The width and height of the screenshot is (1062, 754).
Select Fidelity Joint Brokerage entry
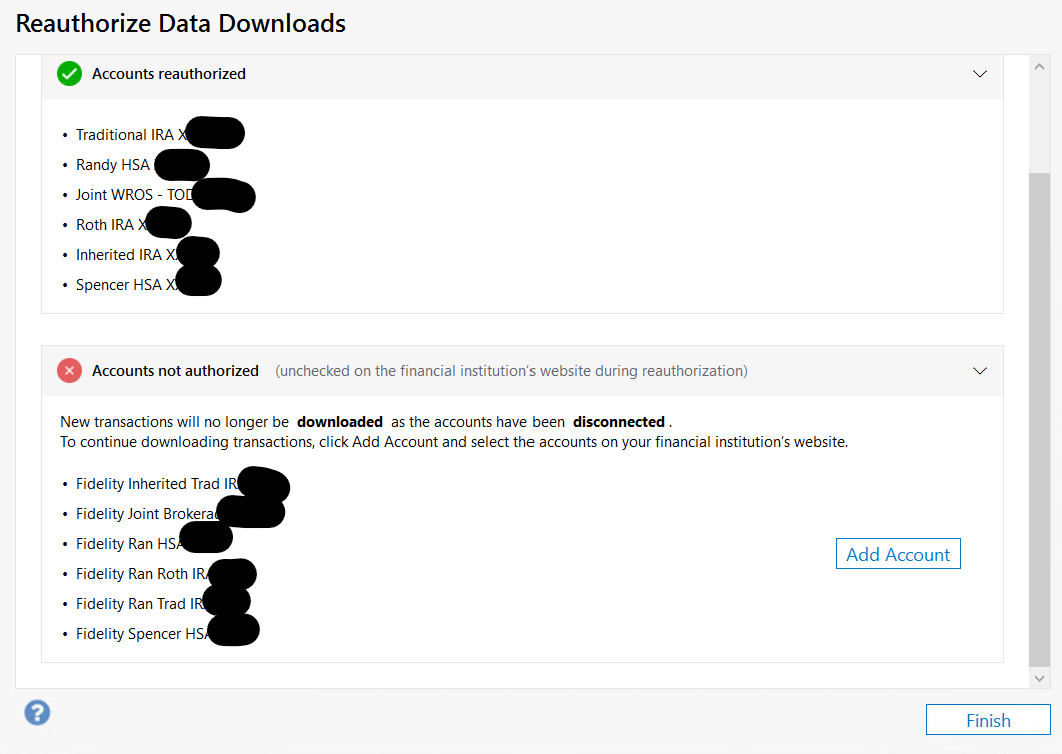pyautogui.click(x=173, y=514)
